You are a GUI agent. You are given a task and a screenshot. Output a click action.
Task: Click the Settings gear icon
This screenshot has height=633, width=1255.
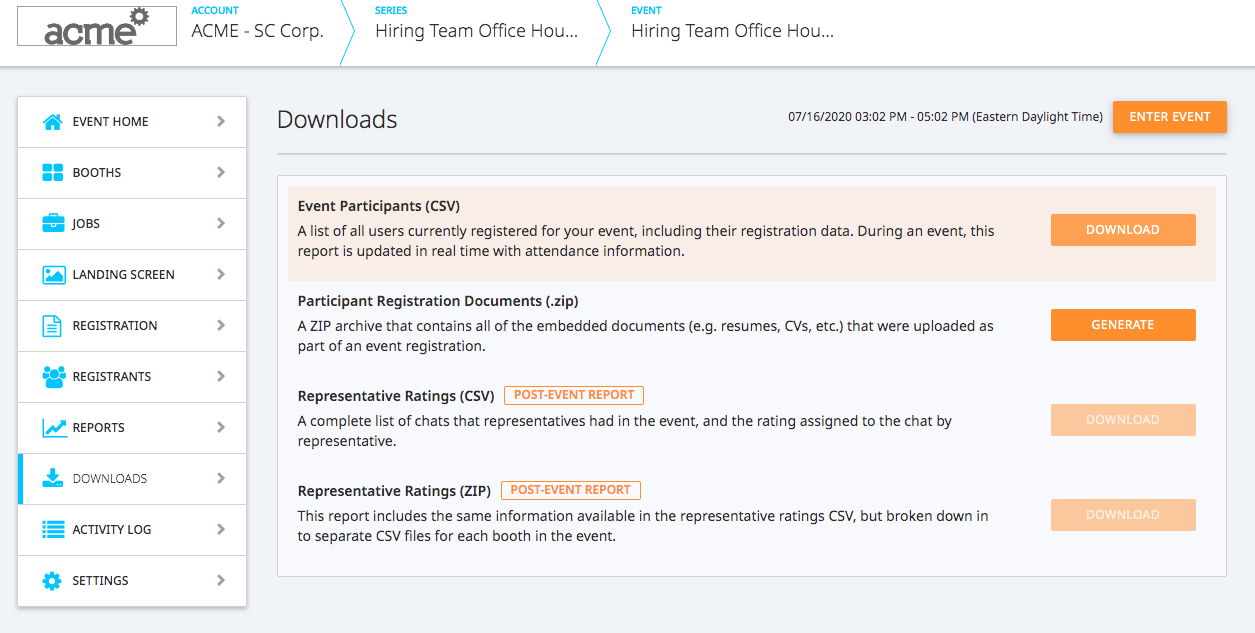pos(53,581)
